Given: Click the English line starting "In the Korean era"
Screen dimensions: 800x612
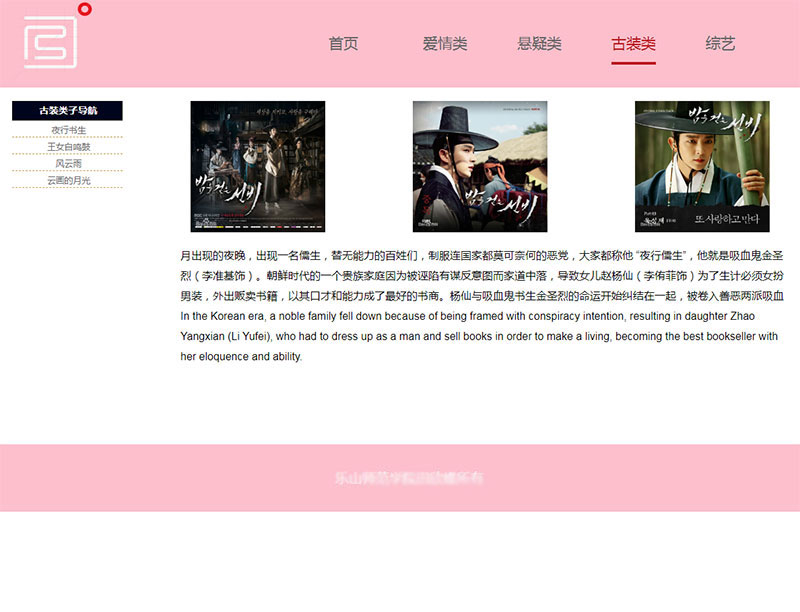Looking at the screenshot, I should tap(467, 316).
